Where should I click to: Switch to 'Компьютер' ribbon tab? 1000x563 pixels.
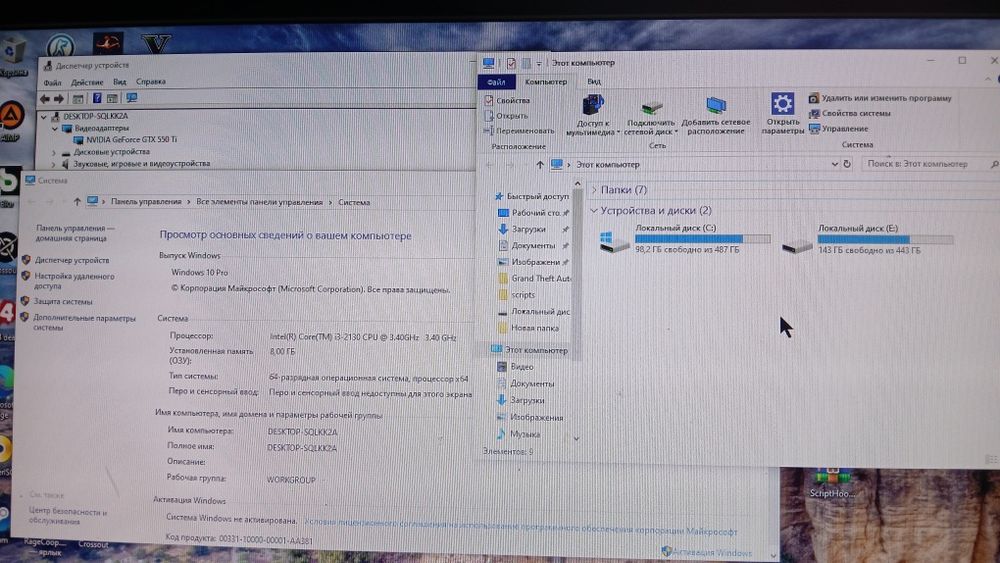pos(545,82)
